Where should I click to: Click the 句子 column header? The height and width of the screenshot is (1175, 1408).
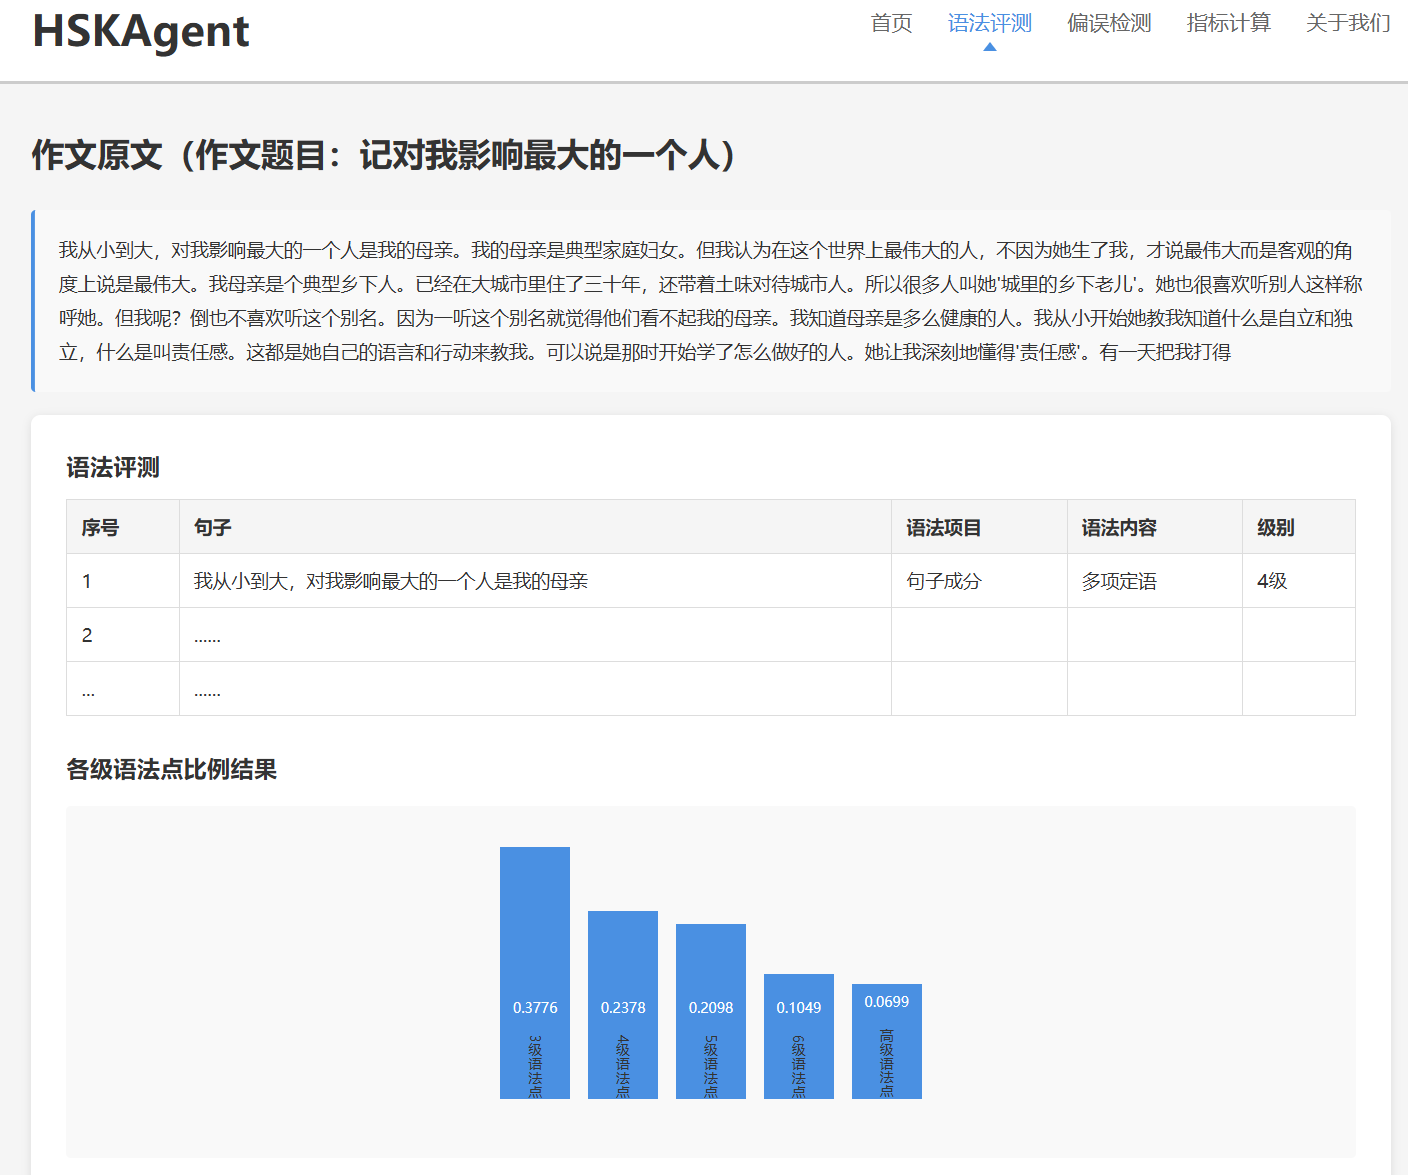(213, 527)
